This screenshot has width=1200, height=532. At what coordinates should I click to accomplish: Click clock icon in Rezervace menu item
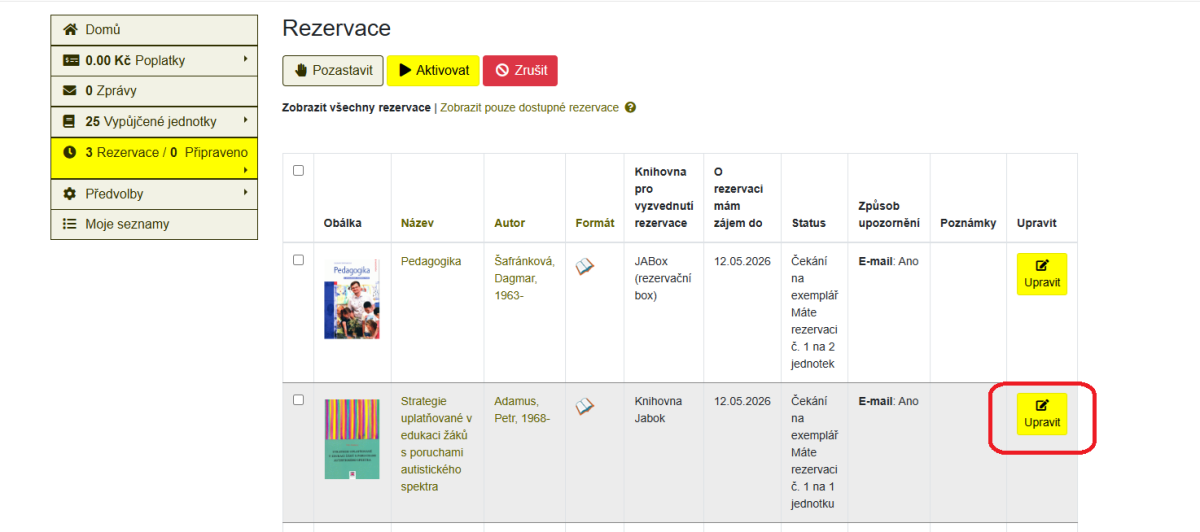pyautogui.click(x=70, y=153)
